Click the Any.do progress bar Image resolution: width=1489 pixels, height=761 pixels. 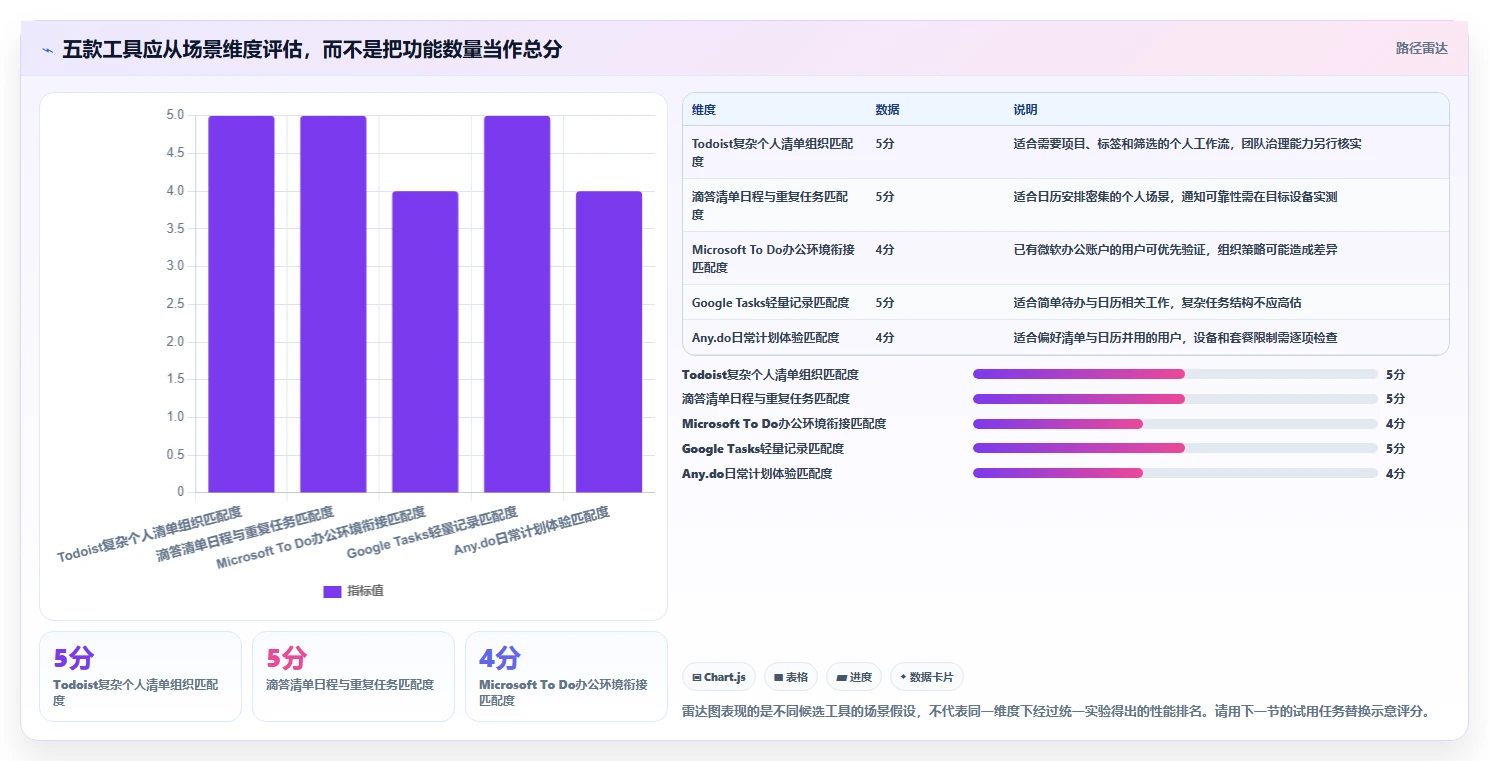(x=1175, y=473)
